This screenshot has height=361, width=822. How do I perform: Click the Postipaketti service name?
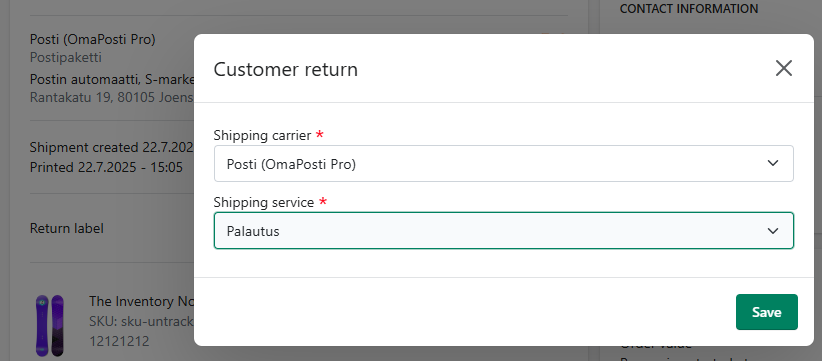click(66, 57)
